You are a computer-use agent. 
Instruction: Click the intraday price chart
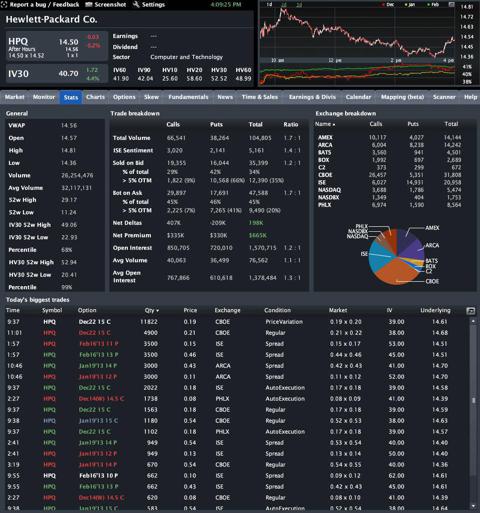pyautogui.click(x=357, y=33)
